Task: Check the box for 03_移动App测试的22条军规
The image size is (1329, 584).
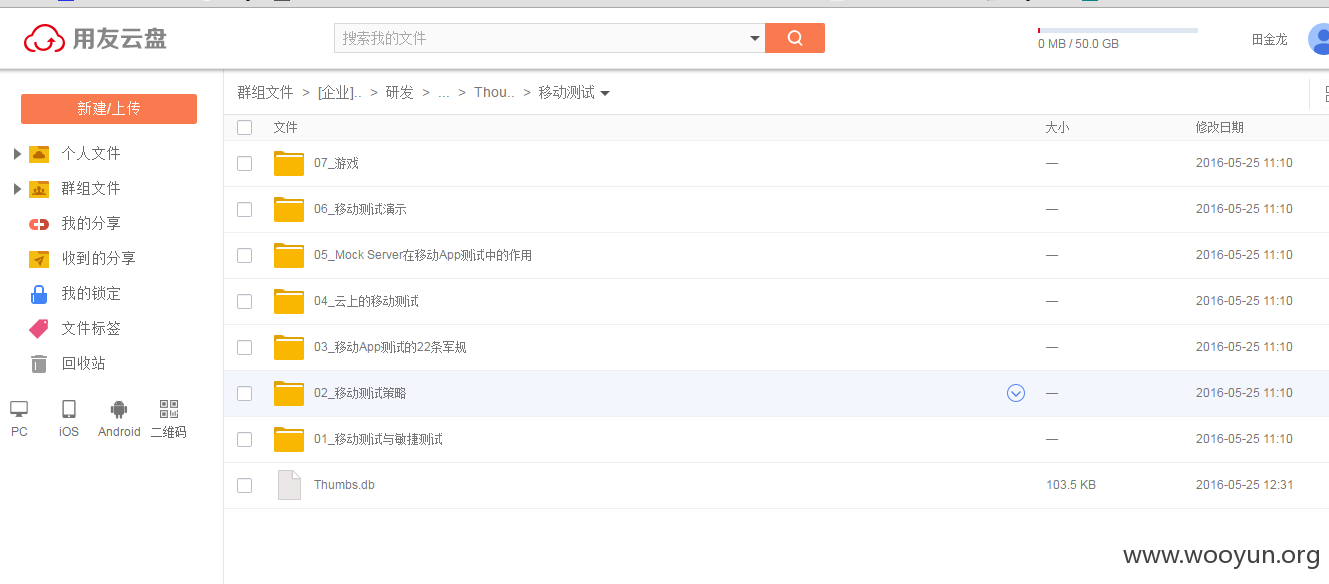Action: pos(245,347)
